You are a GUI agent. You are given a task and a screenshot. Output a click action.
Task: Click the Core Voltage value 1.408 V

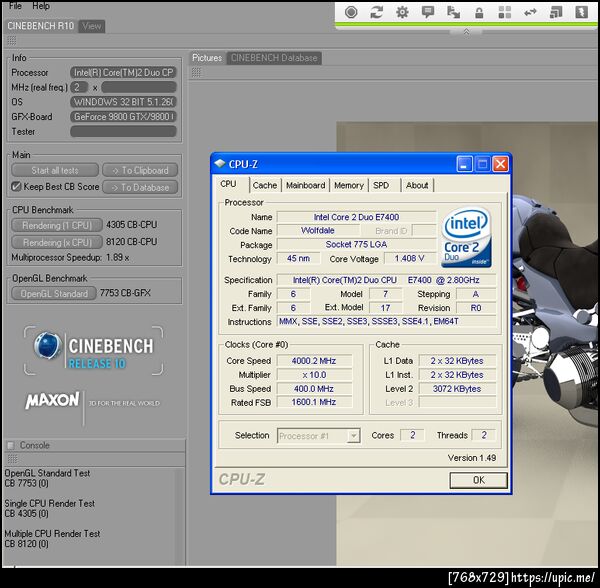[410, 259]
